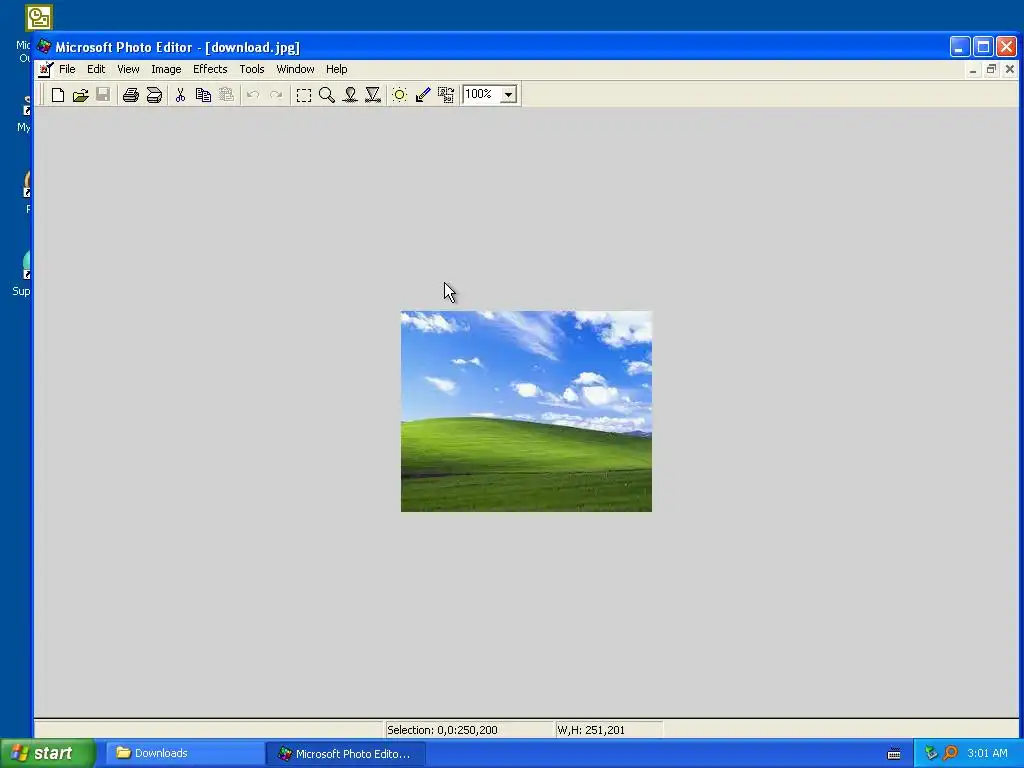This screenshot has height=768, width=1024.
Task: Click the Paste clipboard icon
Action: [226, 95]
